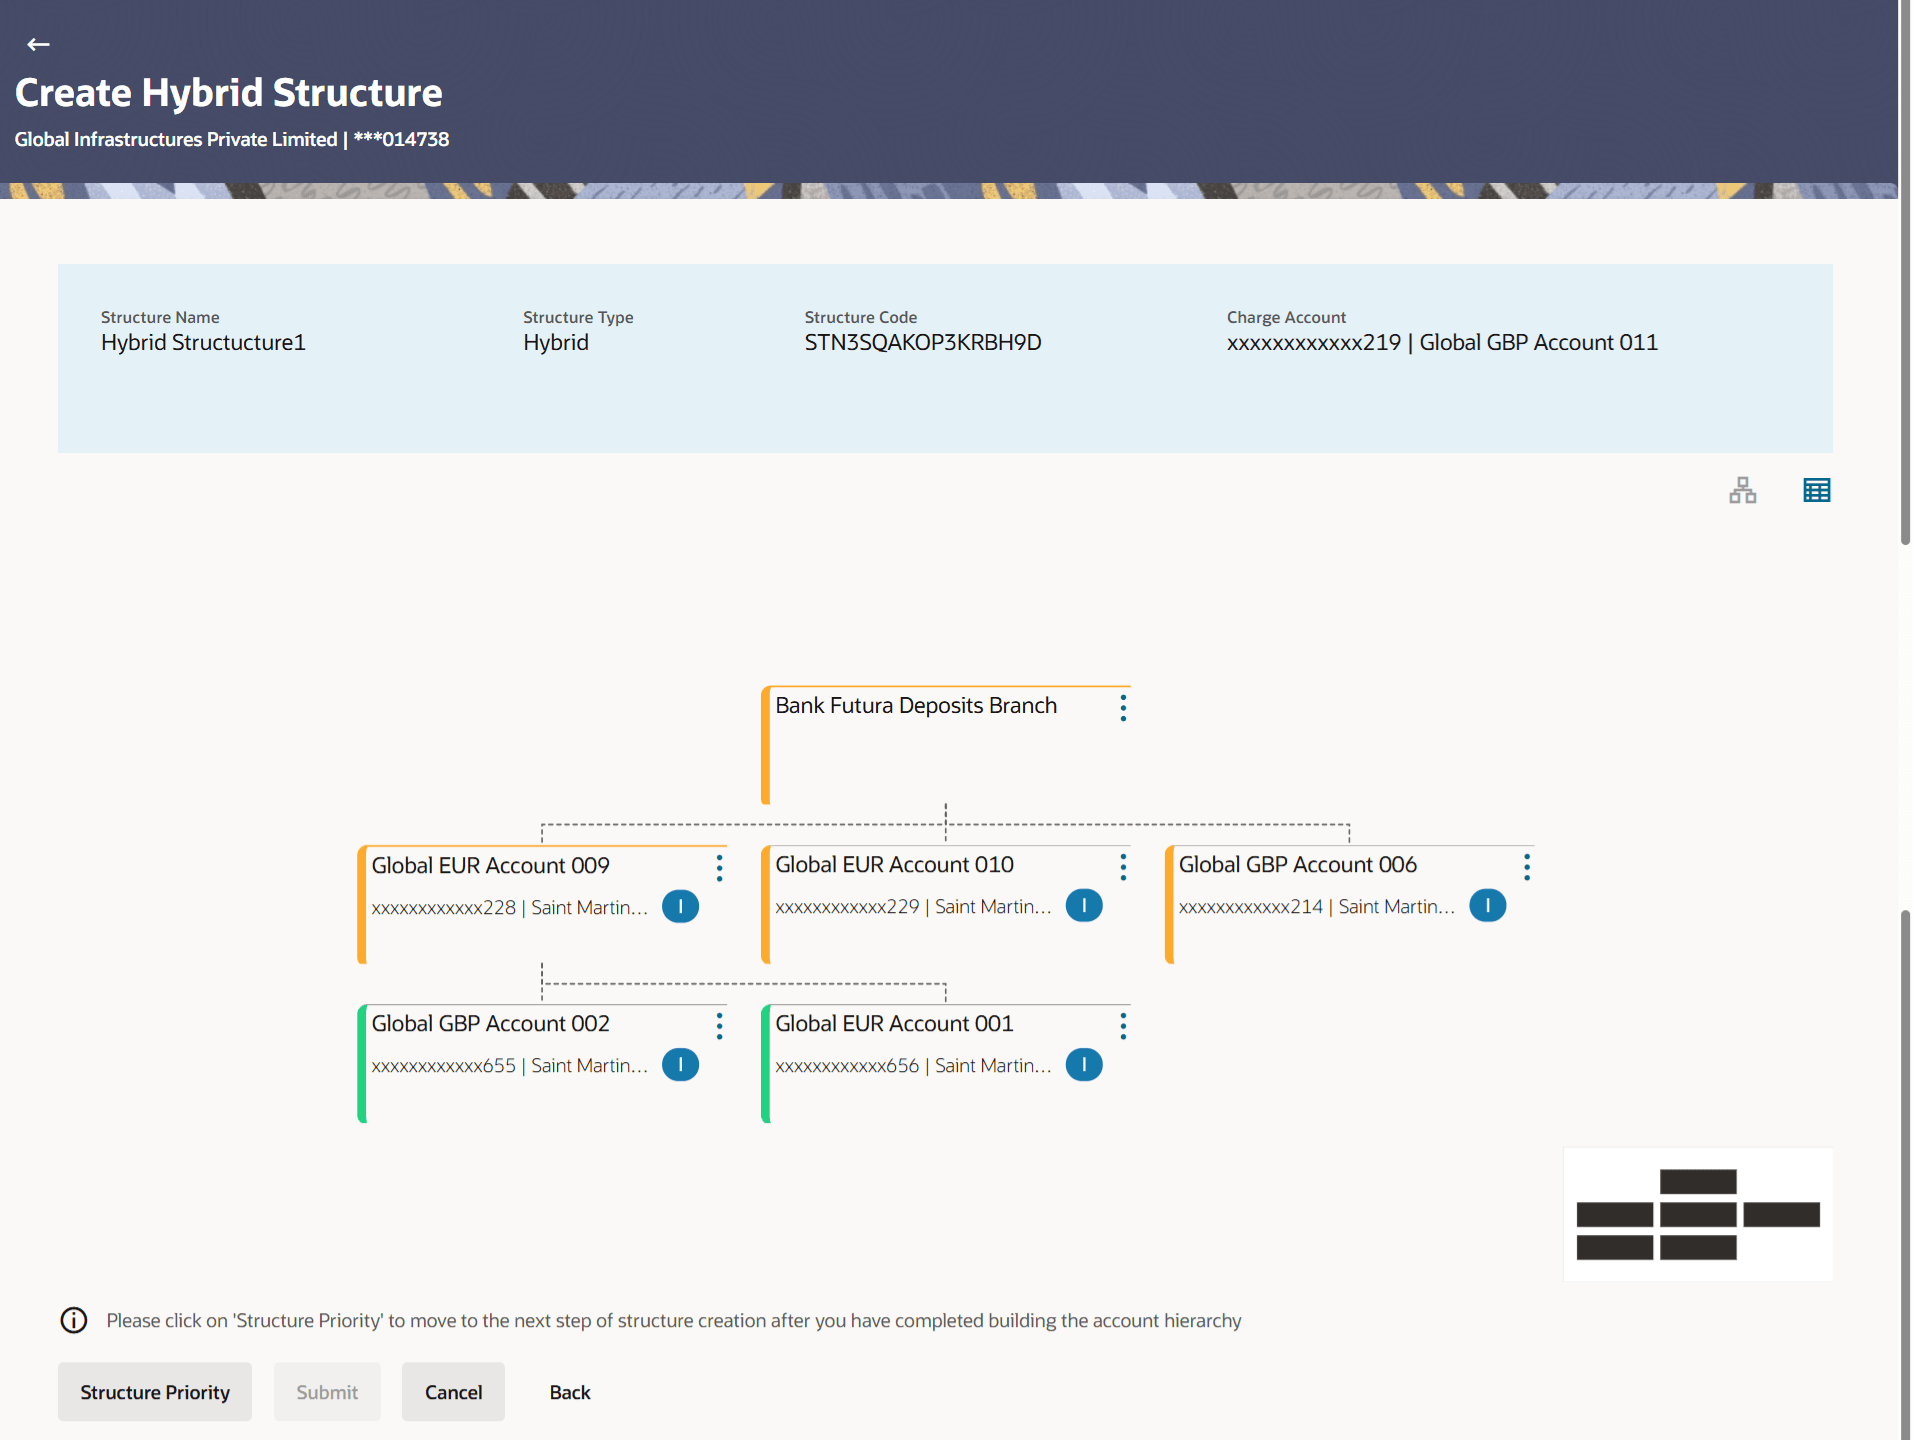This screenshot has width=1920, height=1440.
Task: Click the back arrow icon in header
Action: pos(38,44)
